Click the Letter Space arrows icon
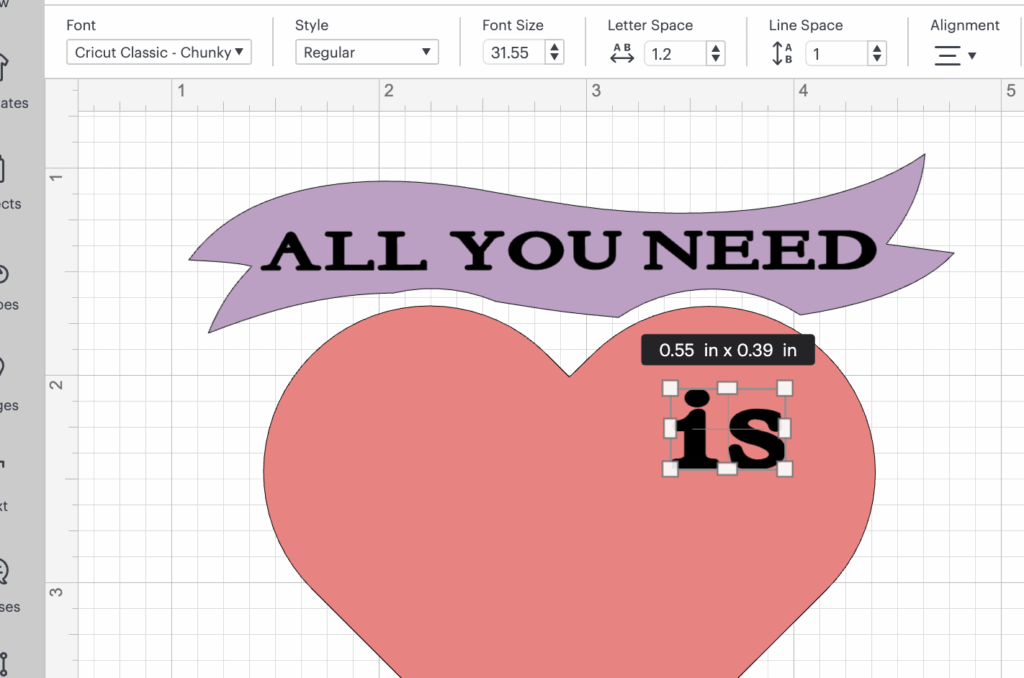Image resolution: width=1024 pixels, height=678 pixels. tap(622, 54)
